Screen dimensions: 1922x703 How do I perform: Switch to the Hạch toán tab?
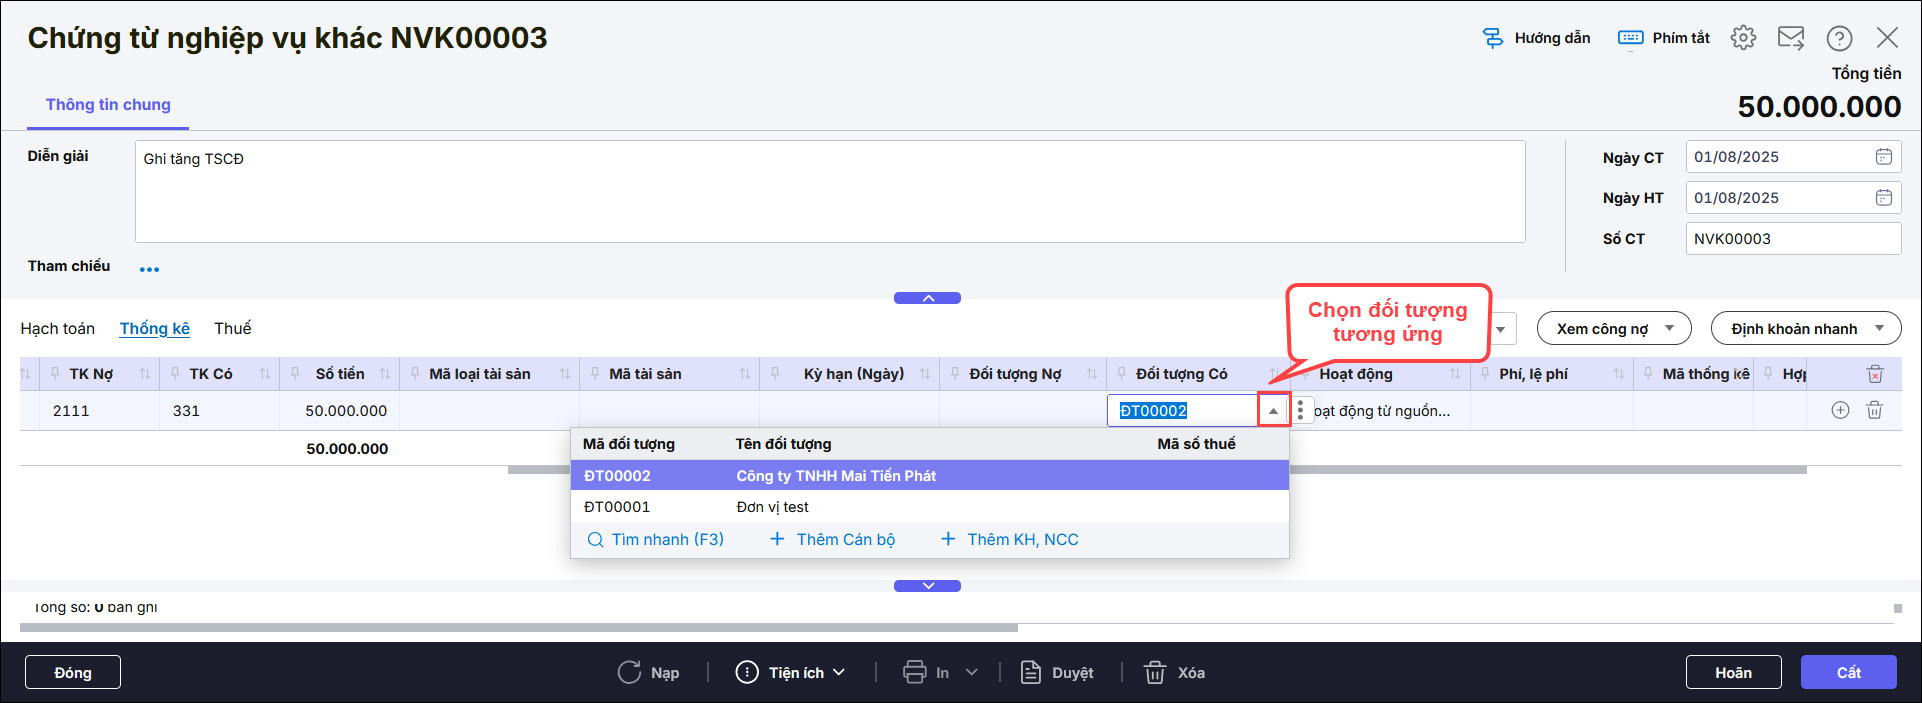pyautogui.click(x=58, y=328)
